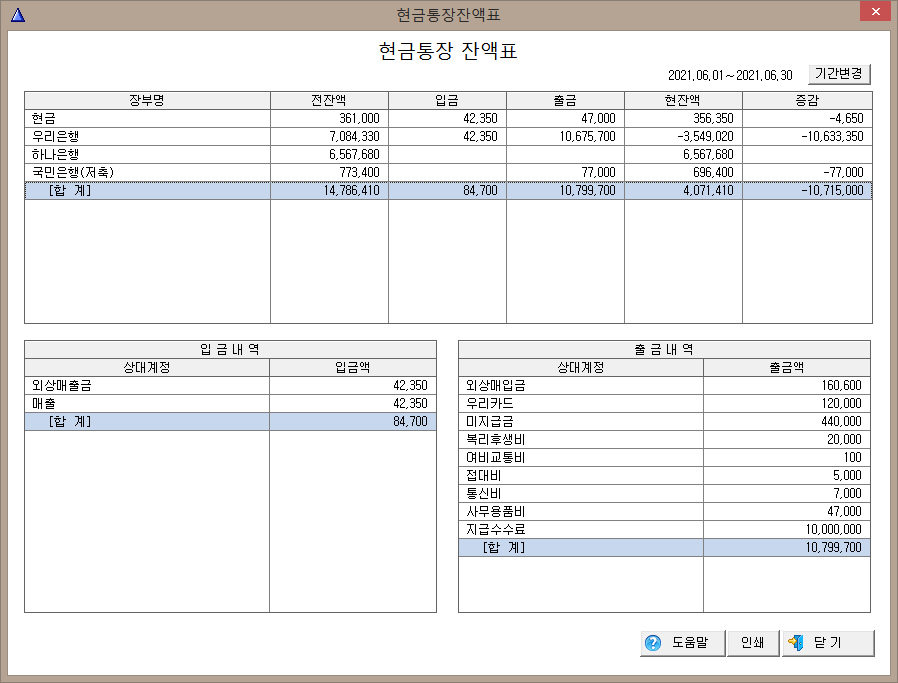Click the -10,633,350 change cell
Viewport: 898px width, 683px height.
click(808, 136)
